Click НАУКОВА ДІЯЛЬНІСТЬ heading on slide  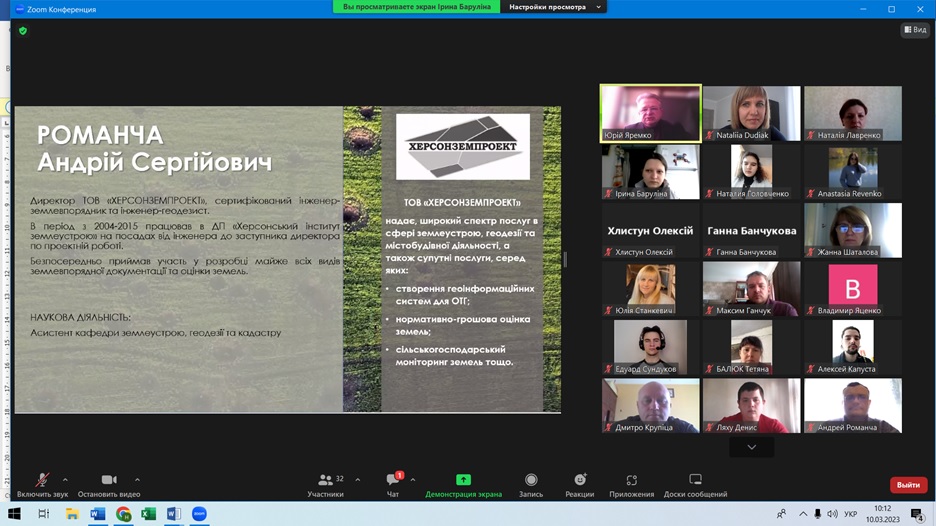[x=81, y=317]
